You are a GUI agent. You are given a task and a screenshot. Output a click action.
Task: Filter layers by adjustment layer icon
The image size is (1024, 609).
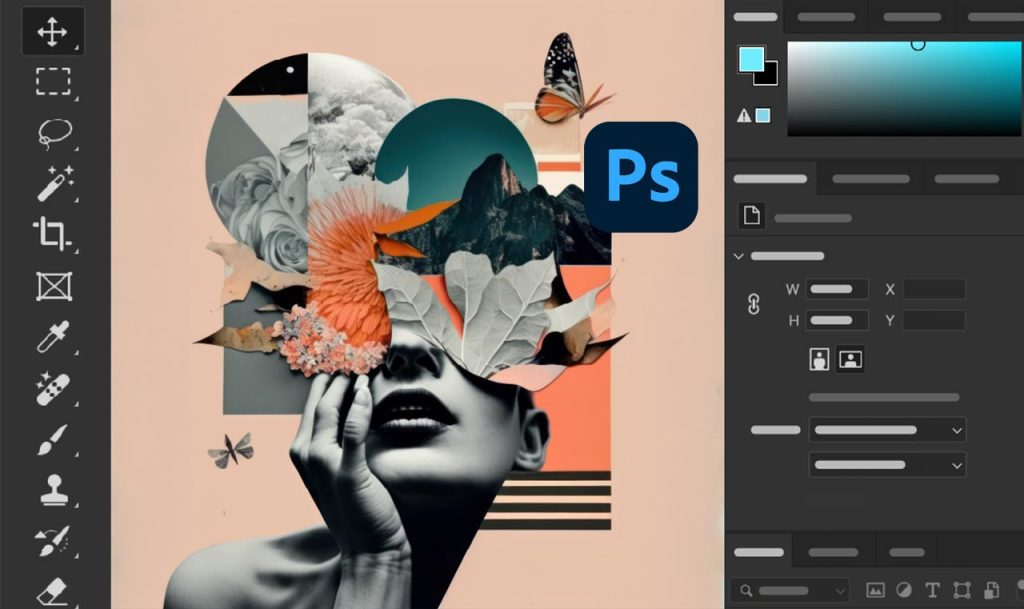pyautogui.click(x=904, y=590)
